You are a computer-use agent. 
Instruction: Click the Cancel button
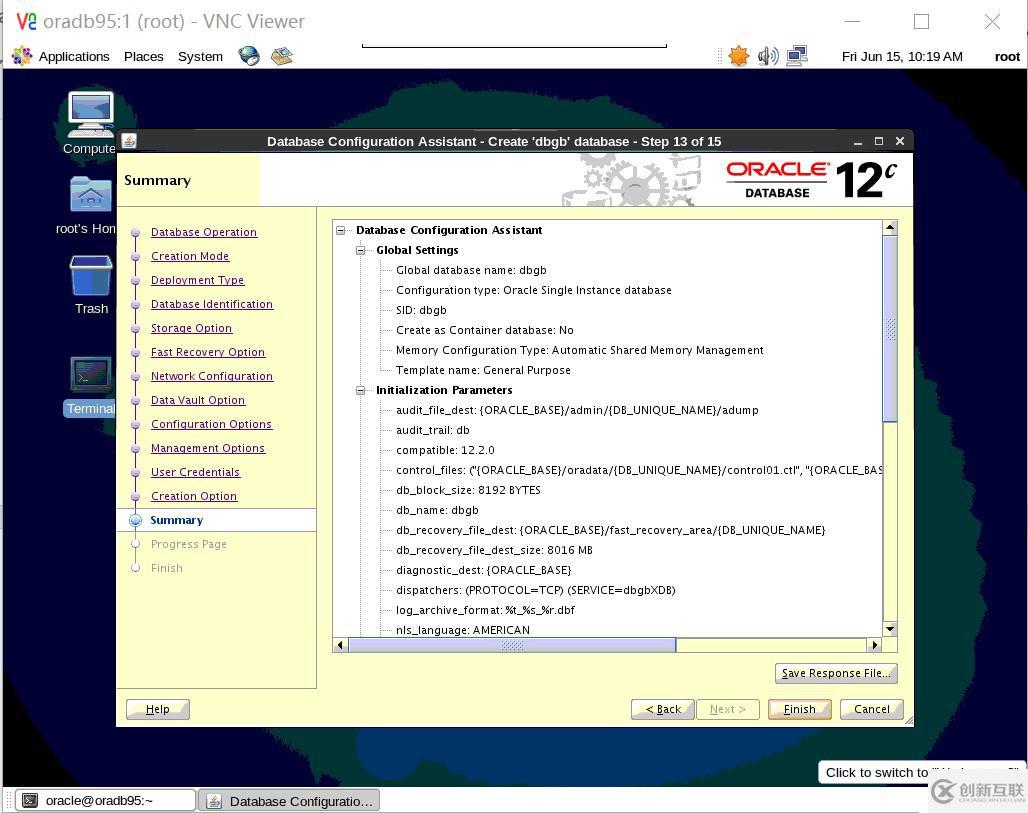point(872,709)
